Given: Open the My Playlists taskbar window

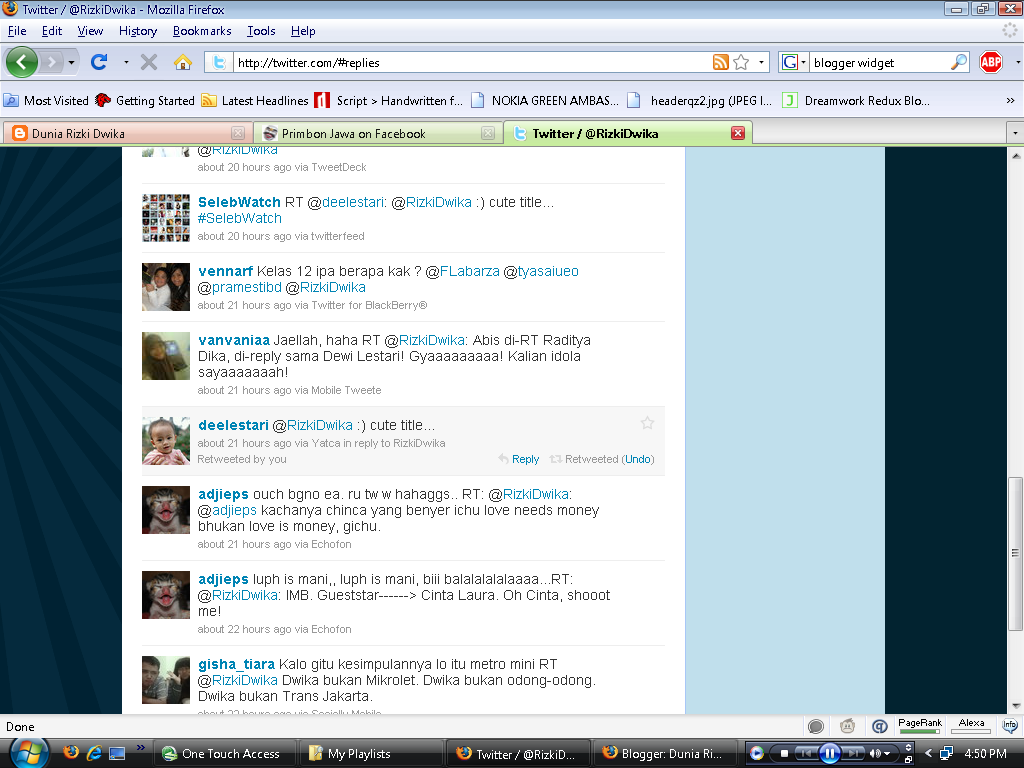Looking at the screenshot, I should (370, 754).
